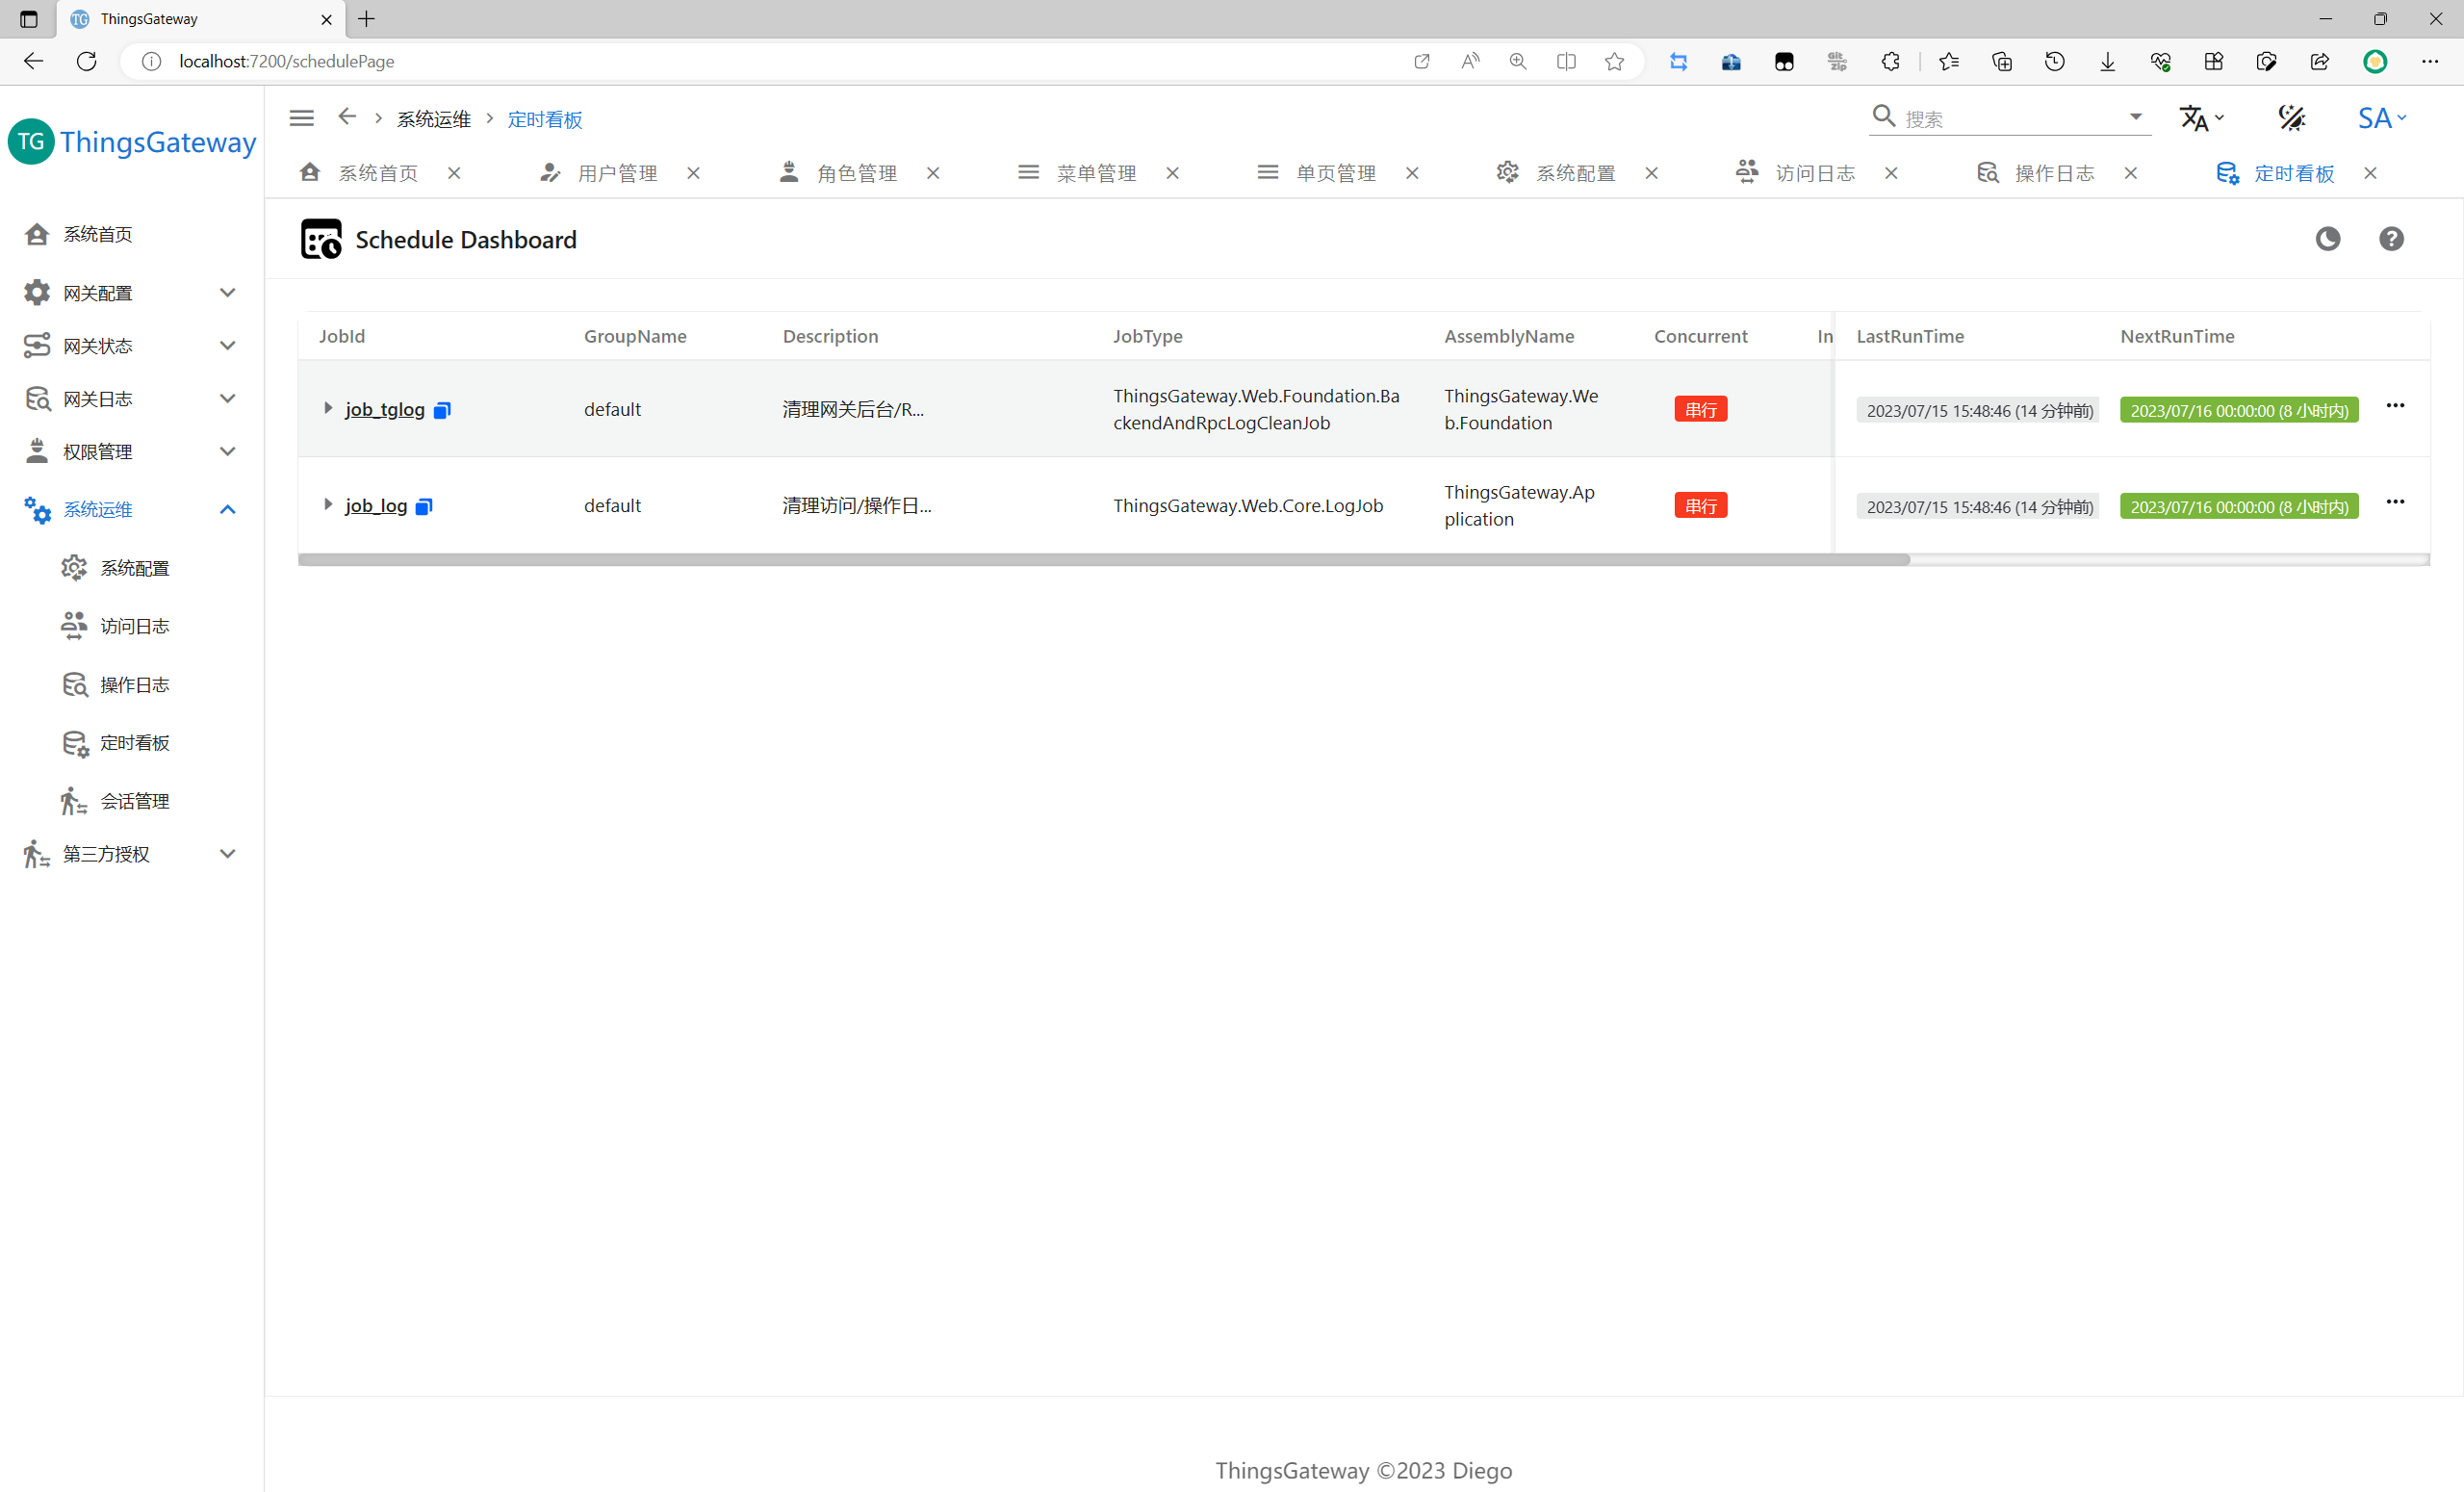Expand the job_tglog row triangle
This screenshot has width=2464, height=1492.
click(328, 408)
